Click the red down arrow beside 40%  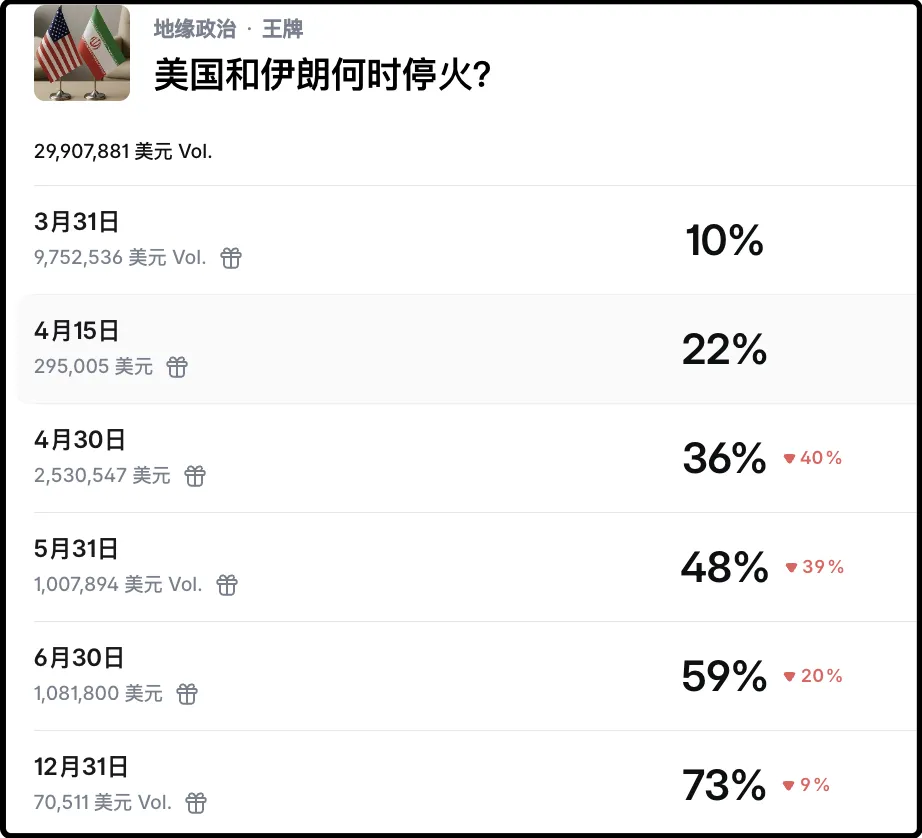[x=789, y=458]
